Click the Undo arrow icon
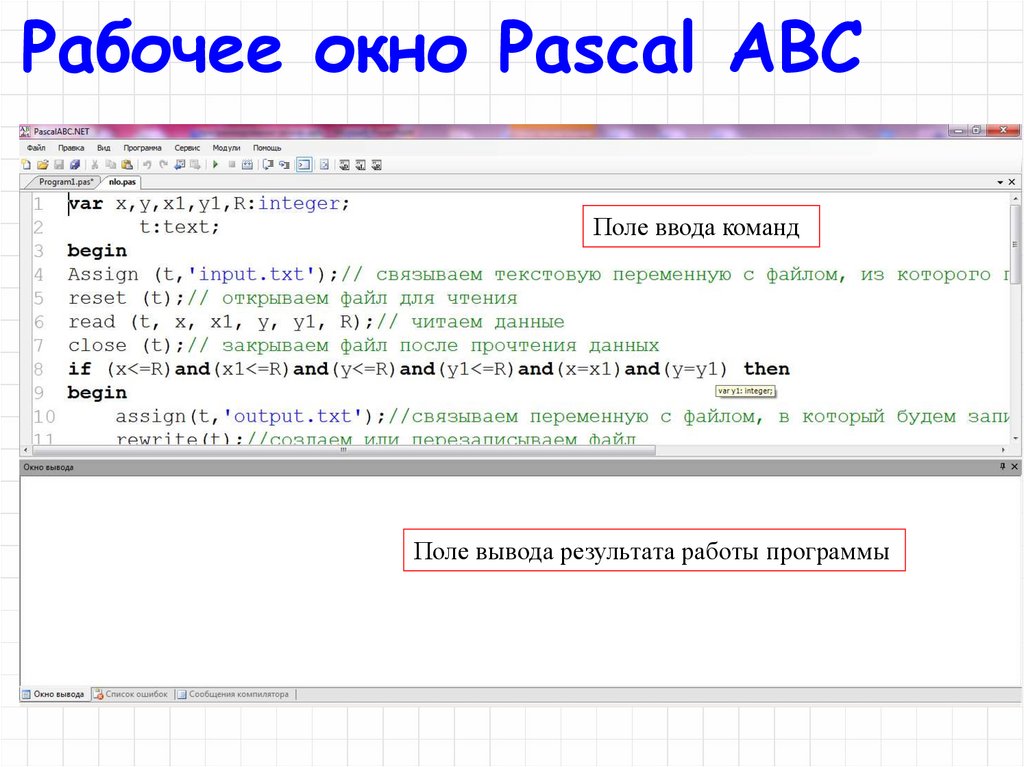Image resolution: width=1024 pixels, height=767 pixels. (x=148, y=165)
